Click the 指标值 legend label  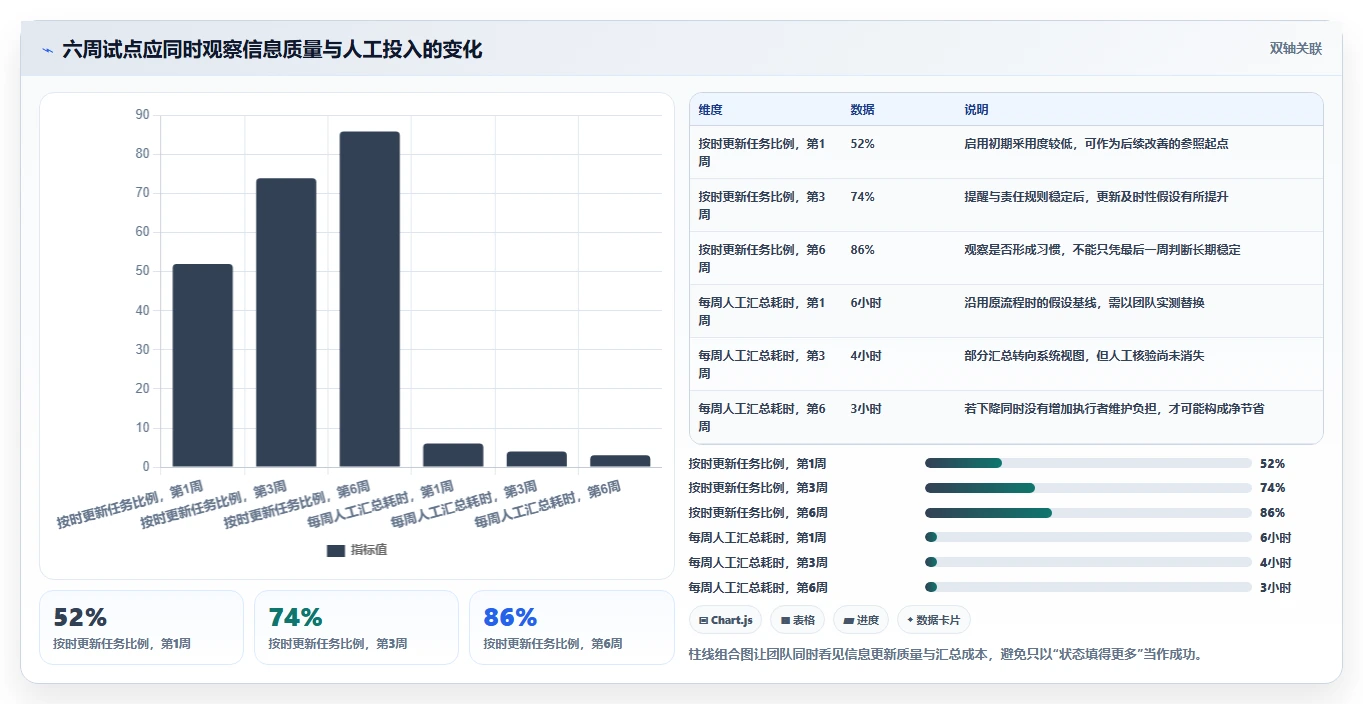[369, 550]
